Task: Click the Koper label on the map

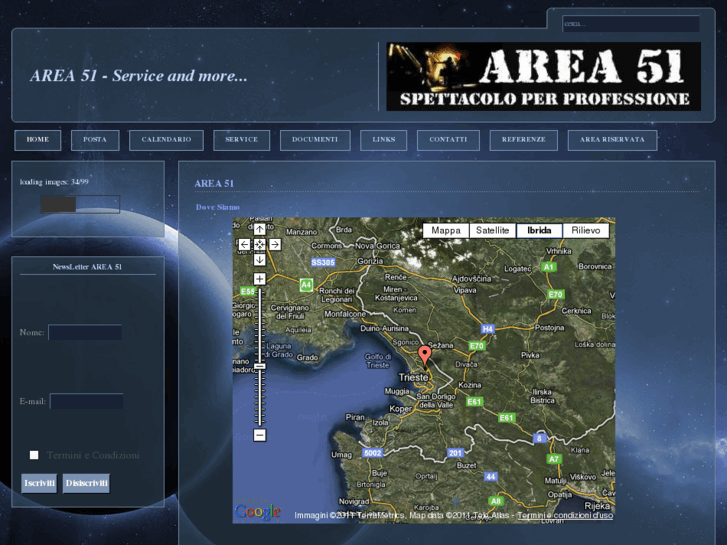Action: 401,409
